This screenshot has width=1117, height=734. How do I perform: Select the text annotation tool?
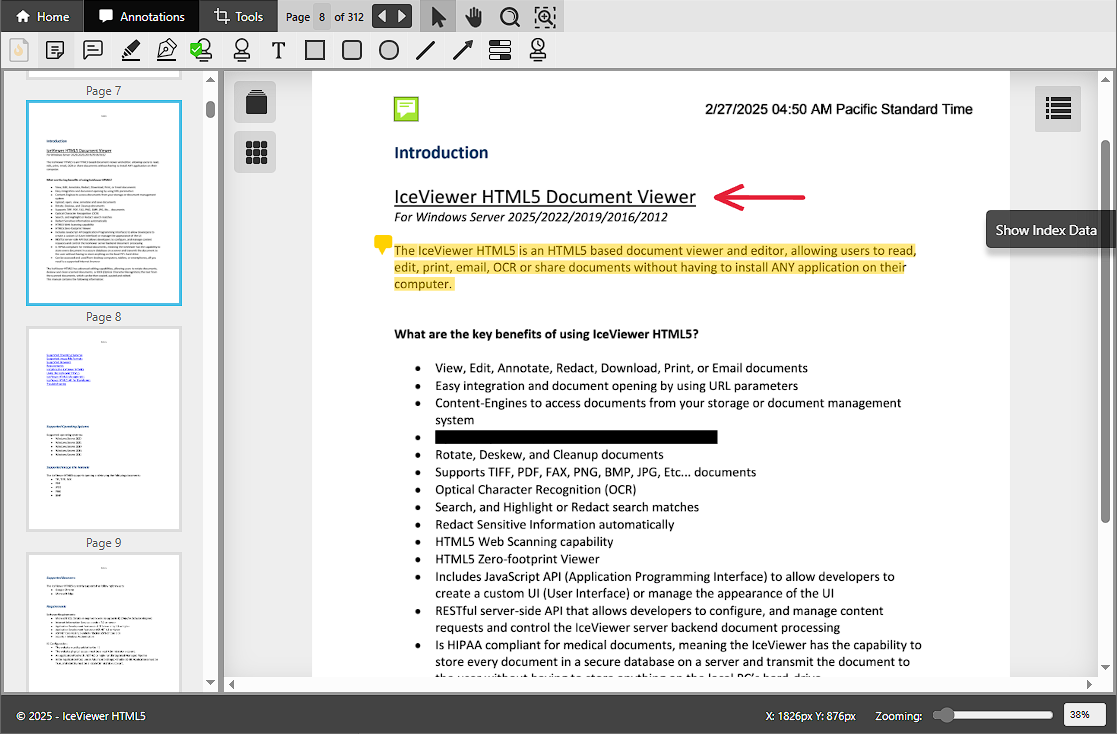pyautogui.click(x=278, y=50)
